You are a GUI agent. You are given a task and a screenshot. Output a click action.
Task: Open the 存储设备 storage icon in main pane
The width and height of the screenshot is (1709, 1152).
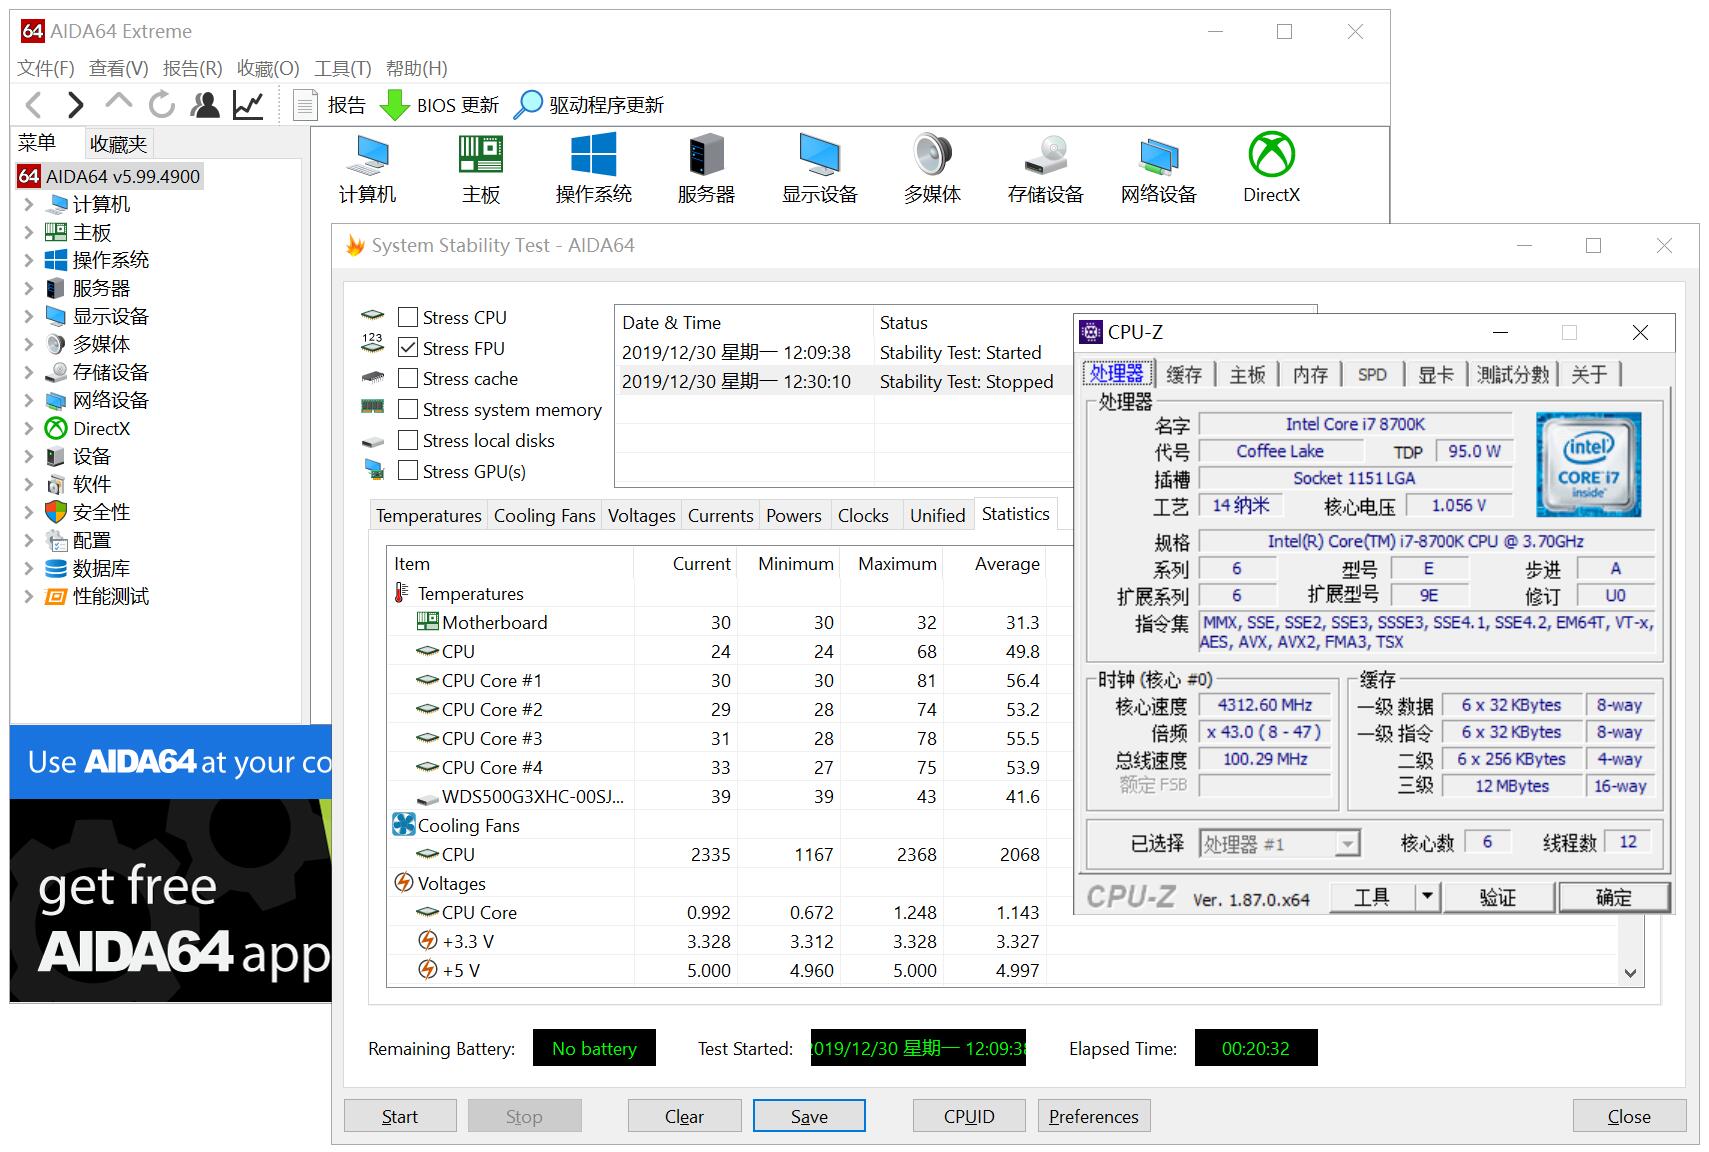(x=1046, y=157)
